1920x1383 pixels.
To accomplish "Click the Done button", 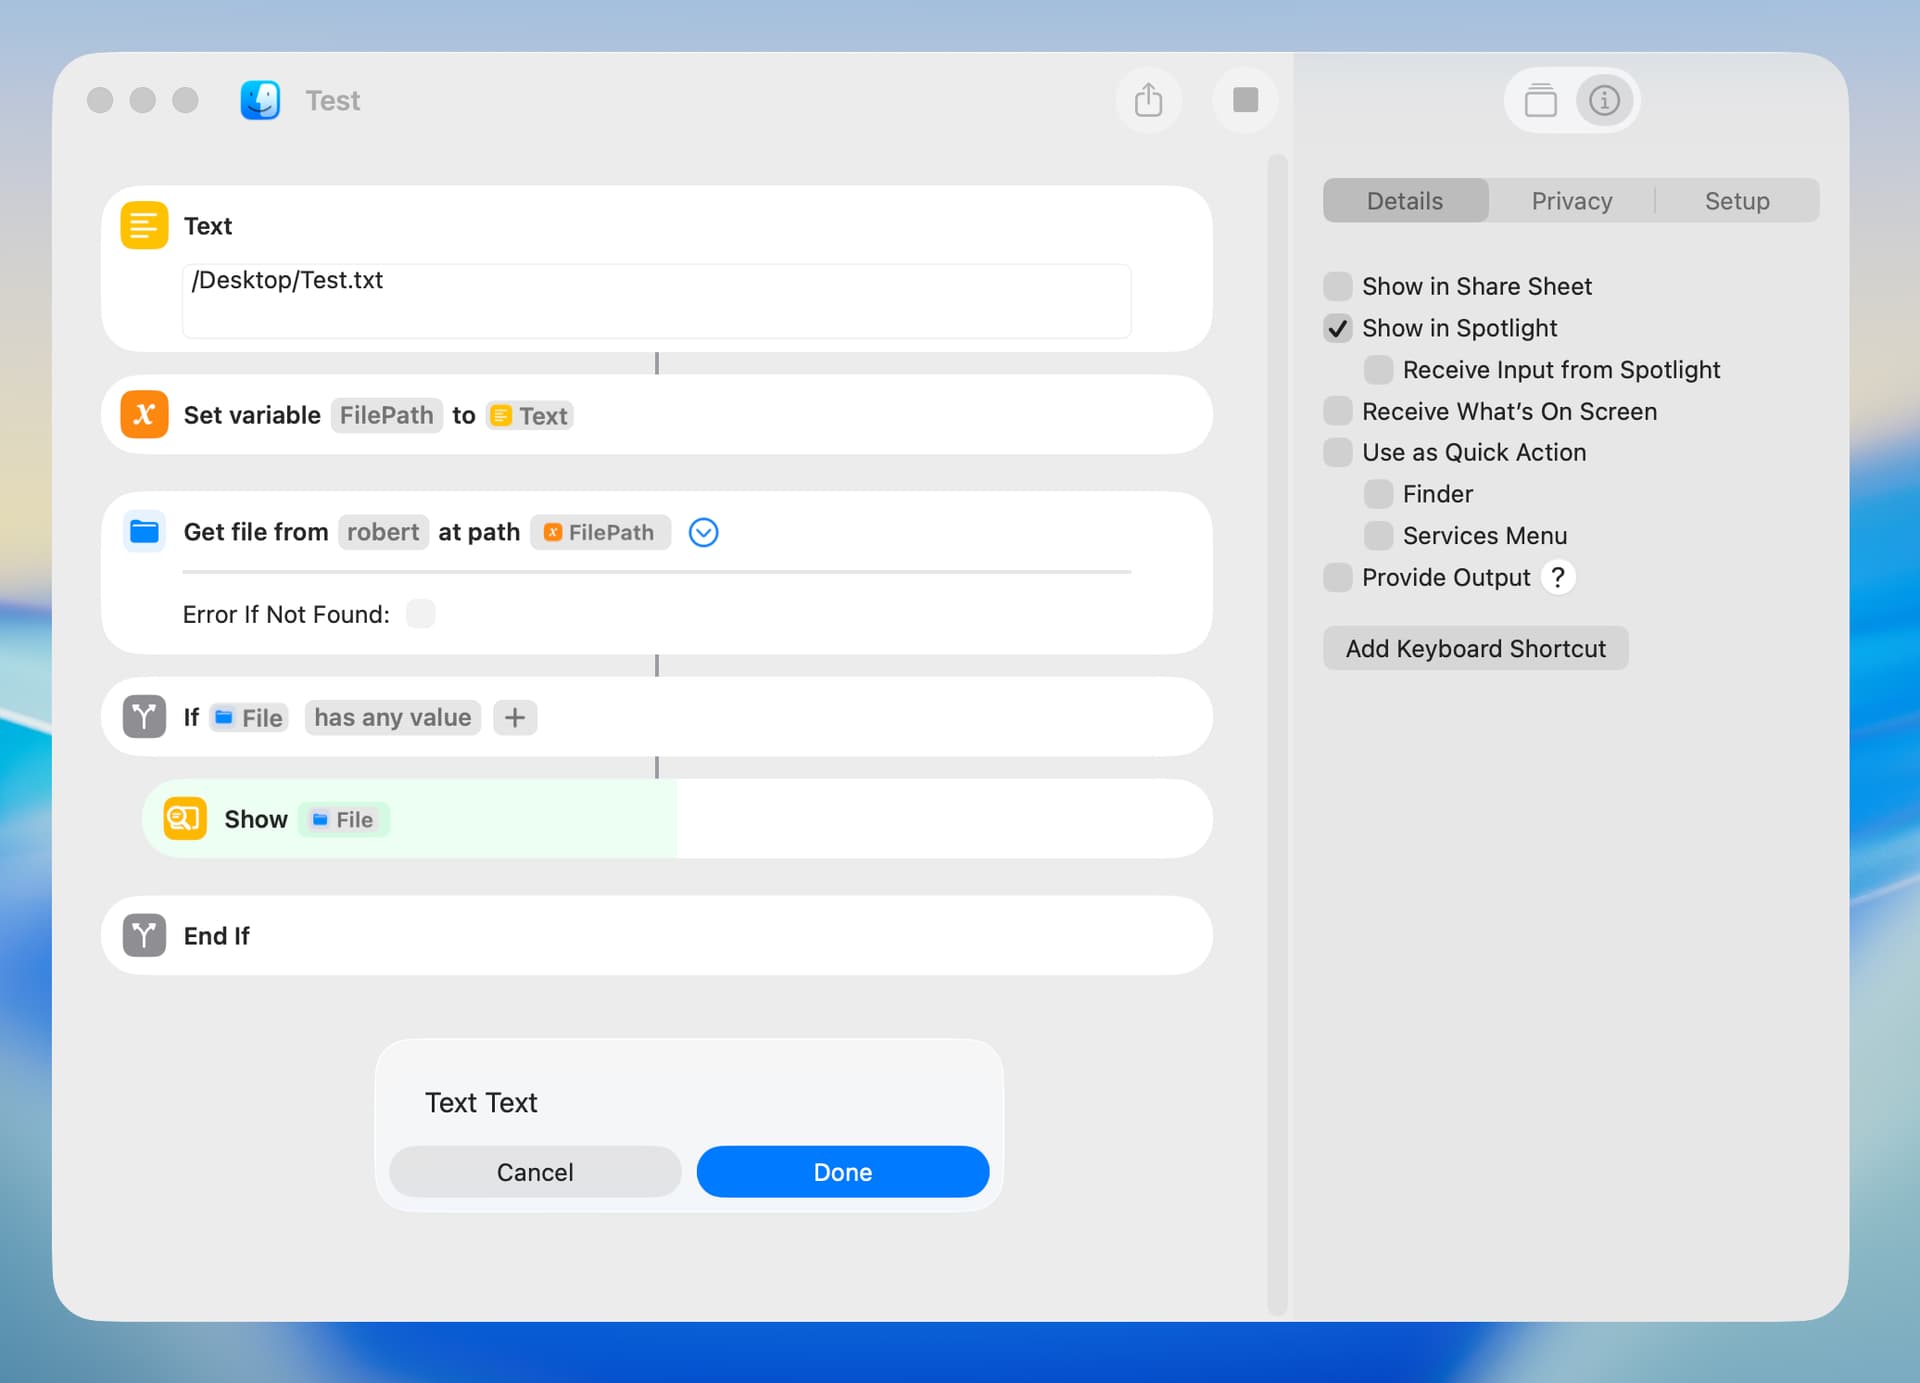I will tap(842, 1172).
